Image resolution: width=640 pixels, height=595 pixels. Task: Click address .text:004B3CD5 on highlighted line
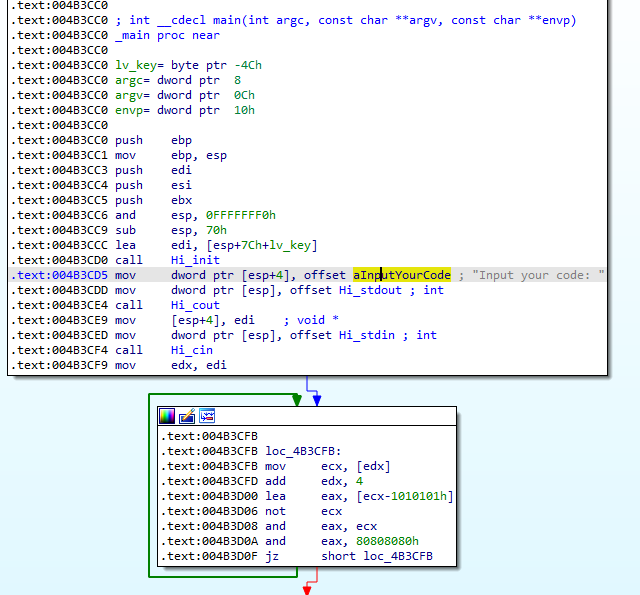(59, 275)
